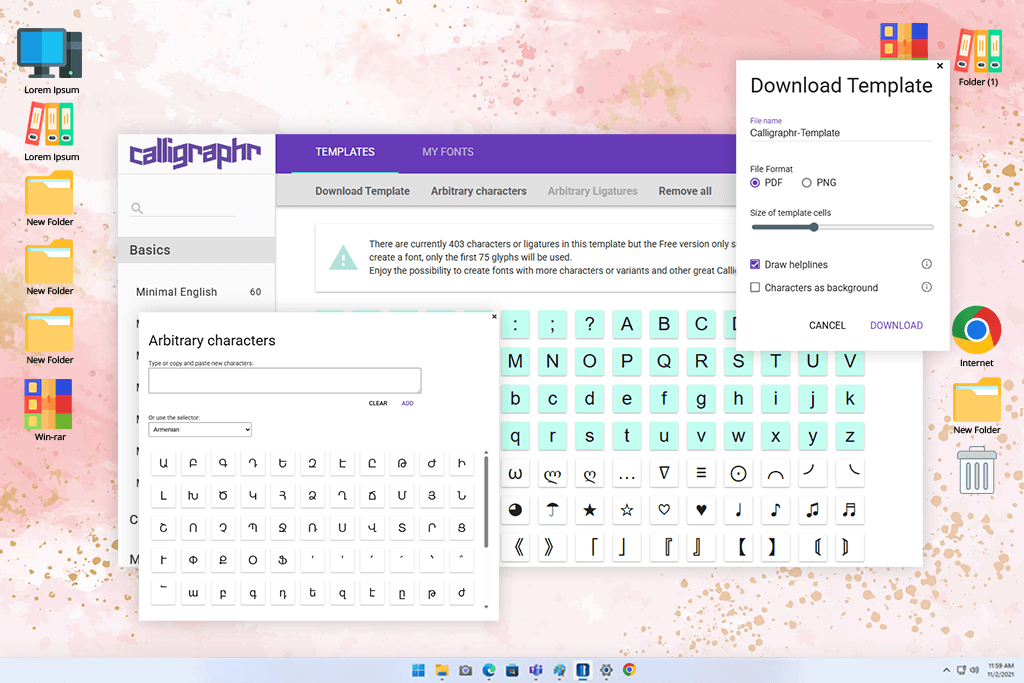This screenshot has width=1024, height=683.
Task: Select the Basics category in sidebar
Action: [197, 250]
